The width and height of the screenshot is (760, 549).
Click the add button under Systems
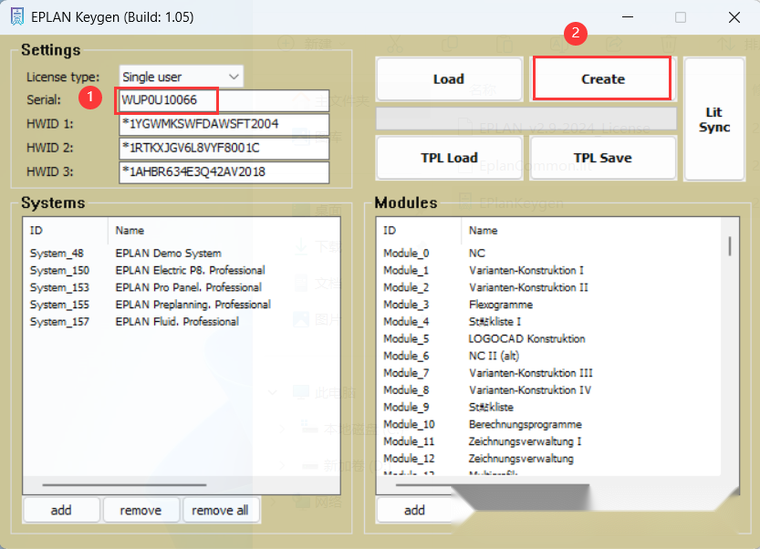point(61,510)
